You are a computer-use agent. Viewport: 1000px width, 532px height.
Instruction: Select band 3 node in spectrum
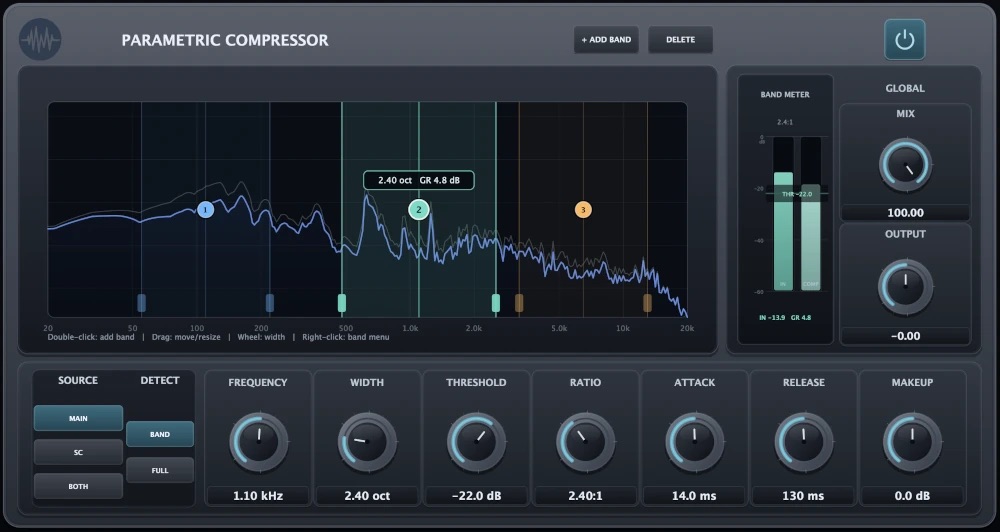click(x=583, y=209)
